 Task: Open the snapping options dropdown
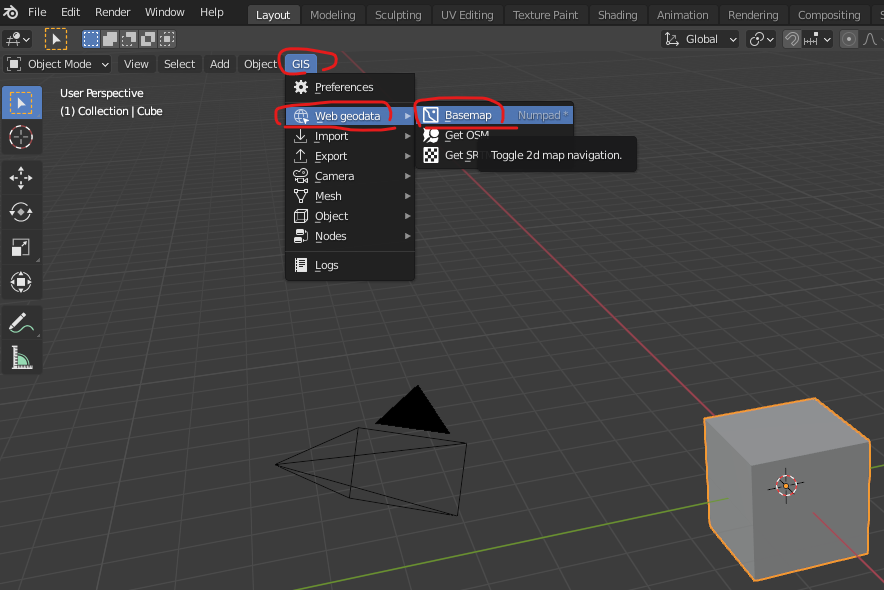817,39
